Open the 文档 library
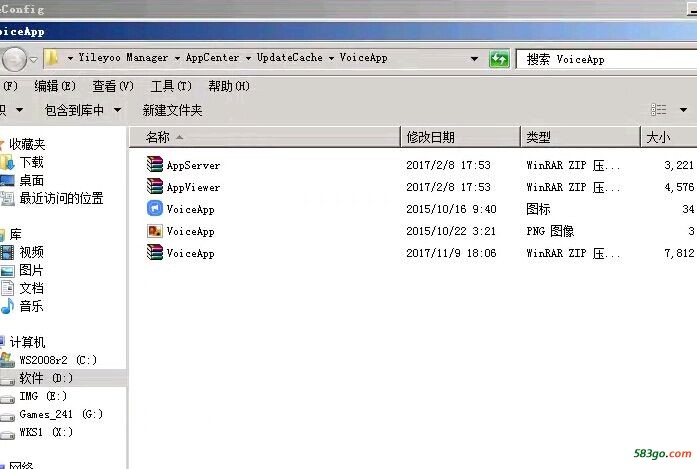 coord(31,288)
